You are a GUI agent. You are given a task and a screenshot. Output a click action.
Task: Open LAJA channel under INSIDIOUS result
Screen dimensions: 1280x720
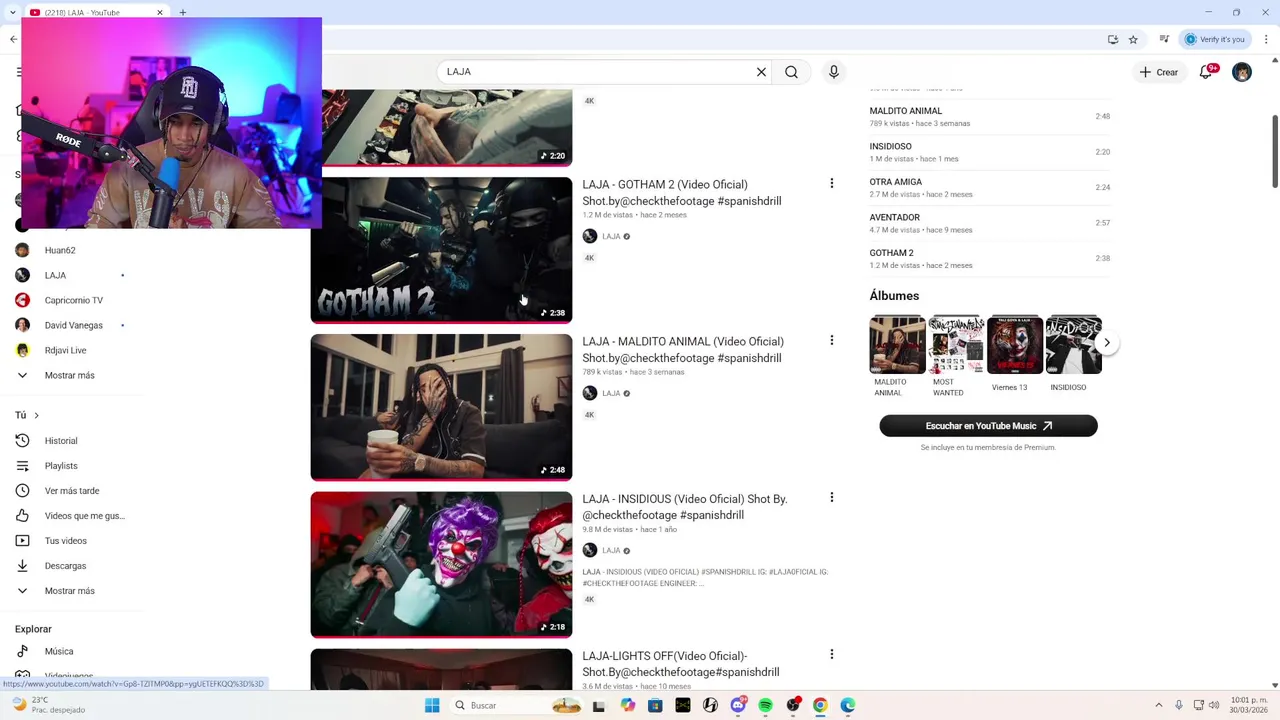tap(611, 550)
